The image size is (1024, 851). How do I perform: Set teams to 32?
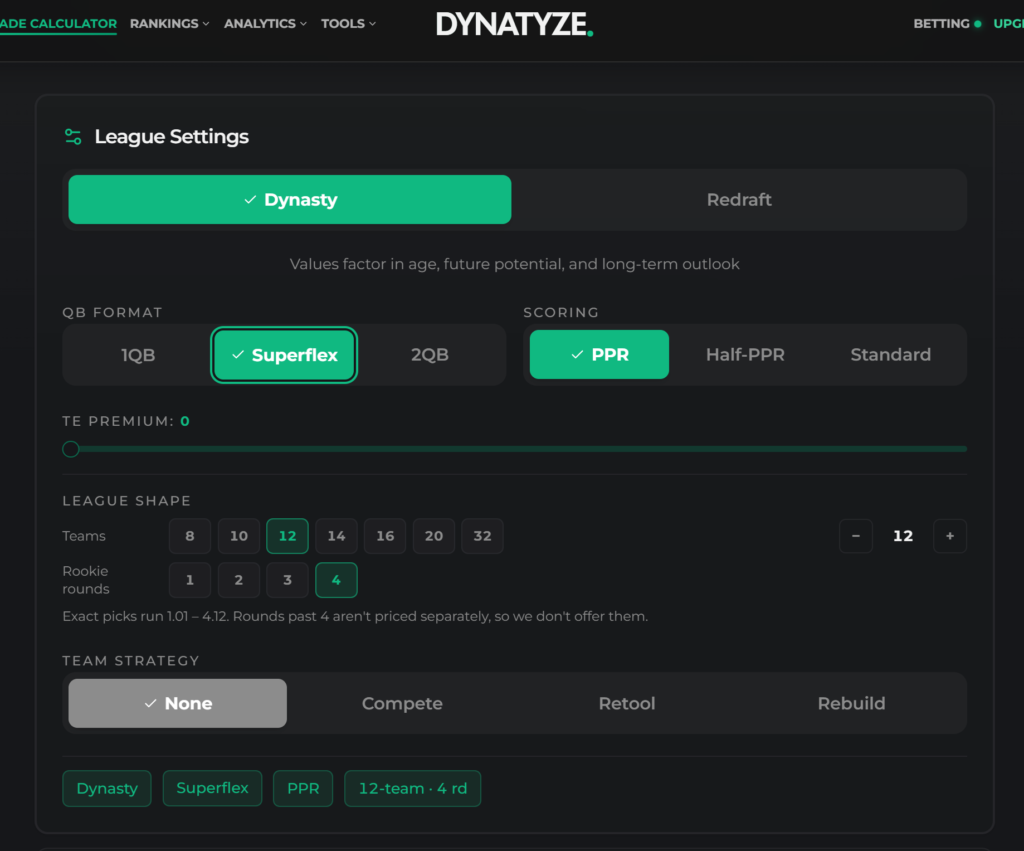click(483, 536)
